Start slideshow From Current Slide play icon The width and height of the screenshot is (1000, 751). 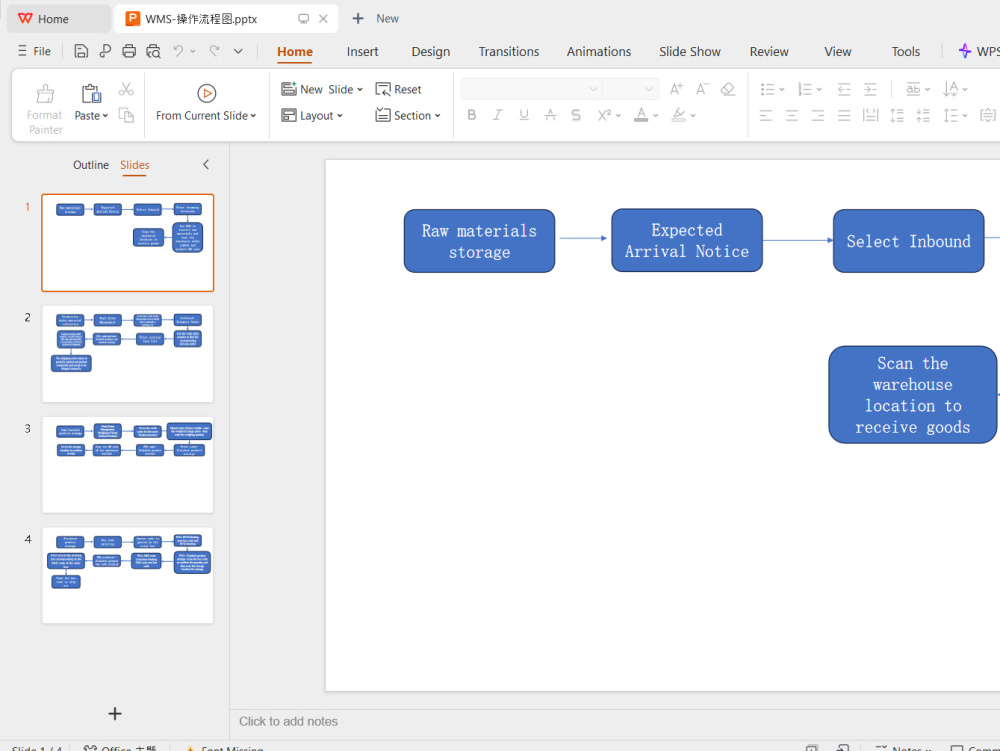(x=206, y=94)
